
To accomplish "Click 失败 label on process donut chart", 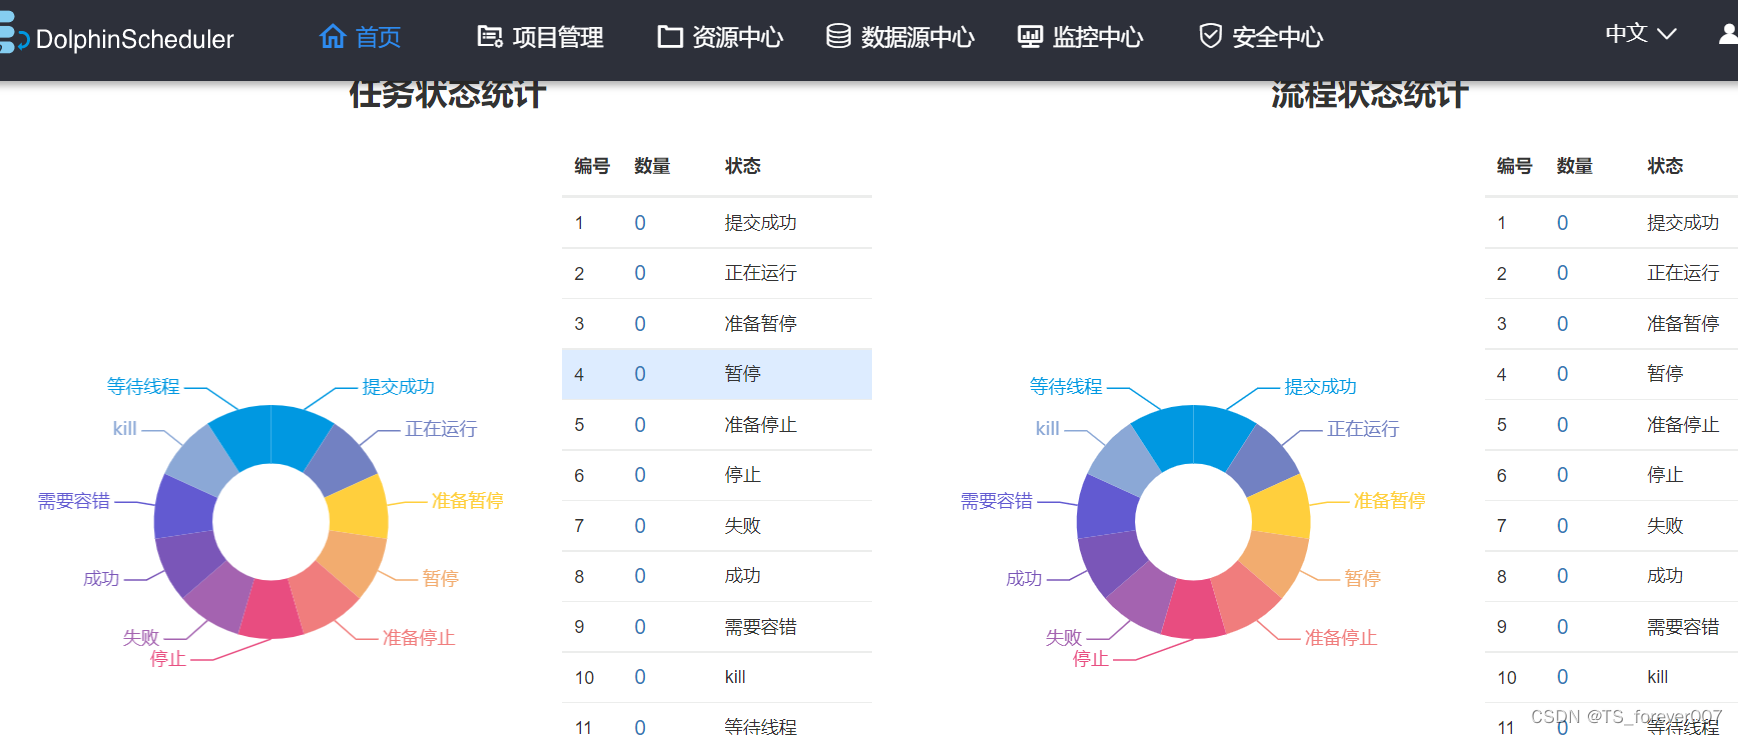I will pyautogui.click(x=1064, y=638).
